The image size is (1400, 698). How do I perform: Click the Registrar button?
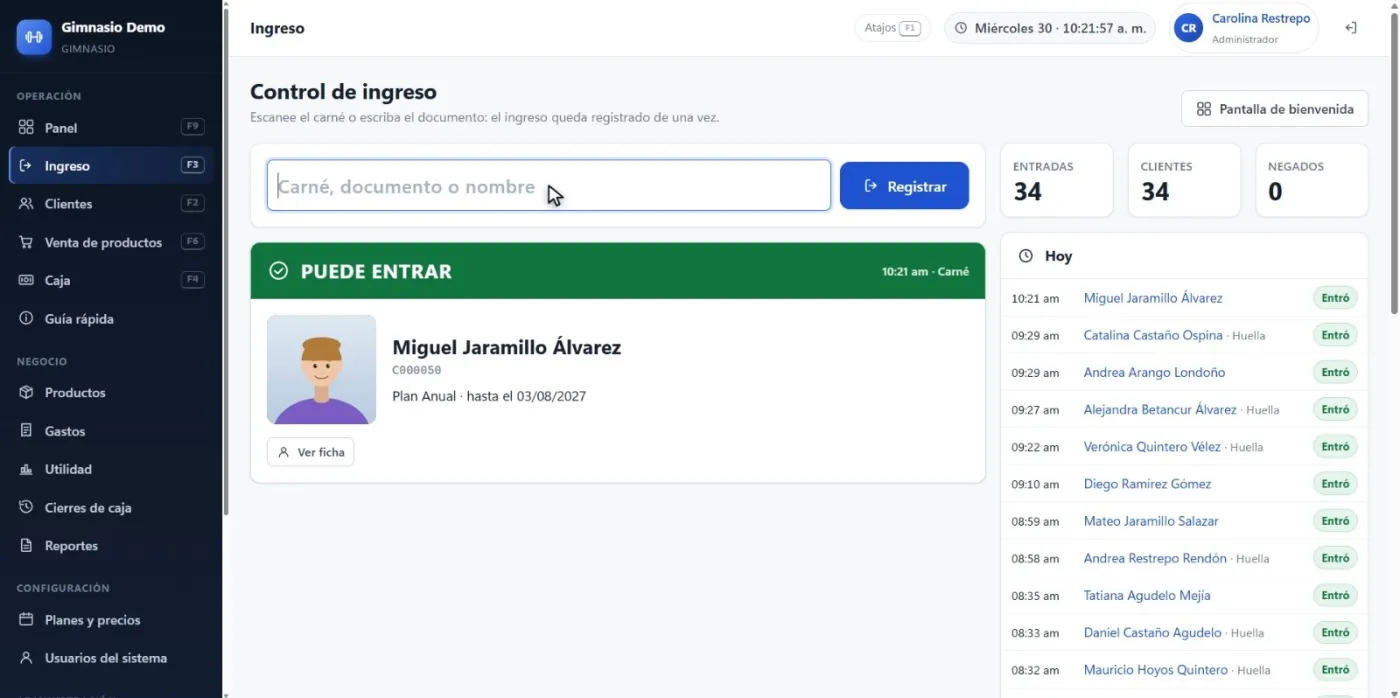coord(904,186)
